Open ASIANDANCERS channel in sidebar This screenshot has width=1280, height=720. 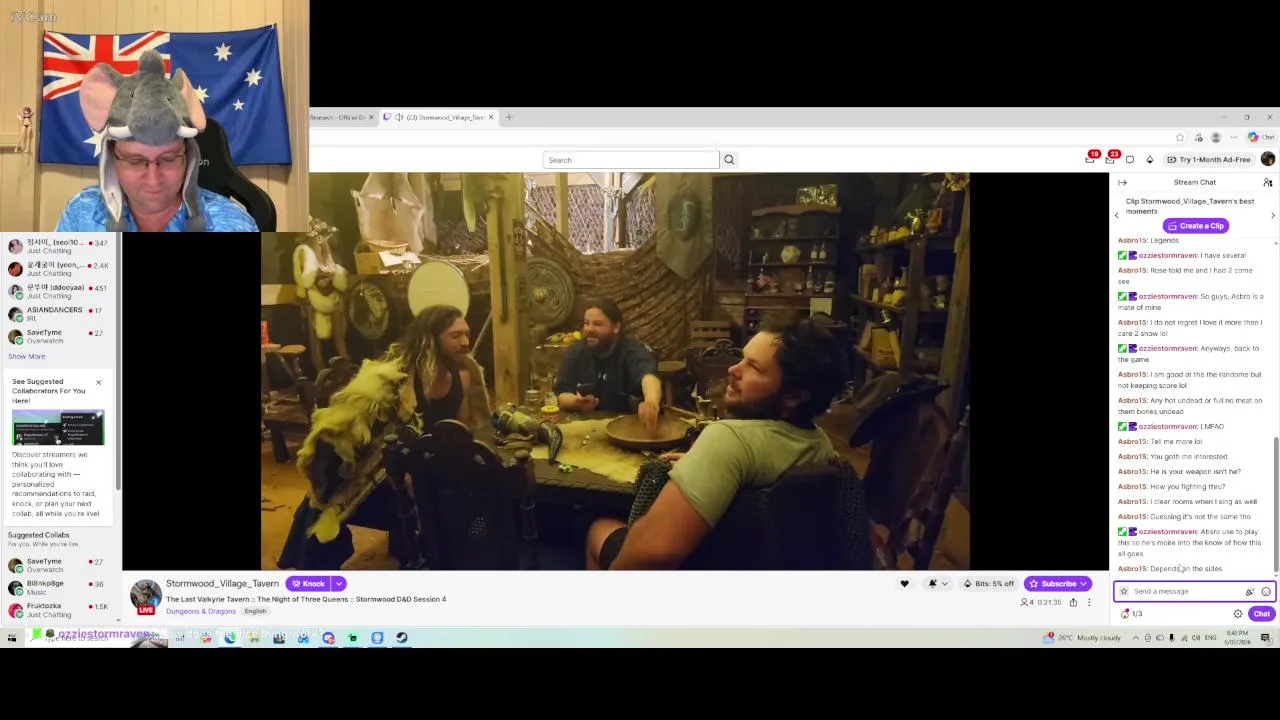[x=58, y=314]
